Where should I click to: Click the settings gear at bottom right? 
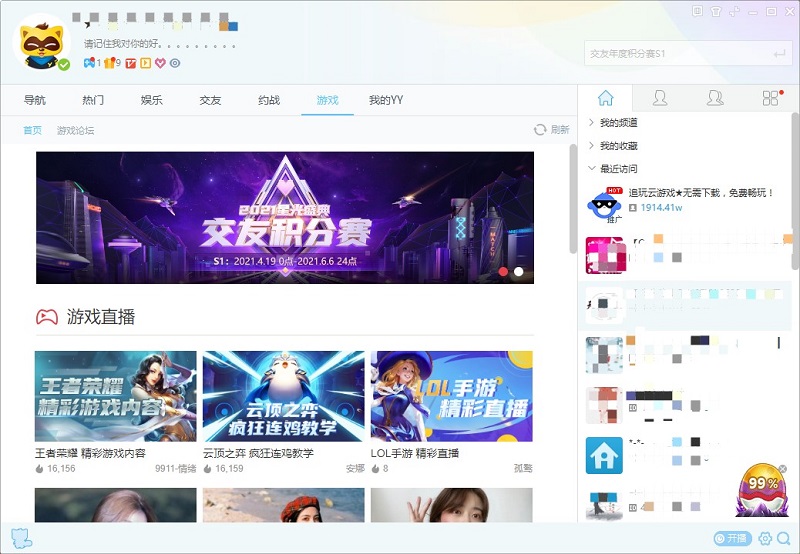pyautogui.click(x=765, y=539)
